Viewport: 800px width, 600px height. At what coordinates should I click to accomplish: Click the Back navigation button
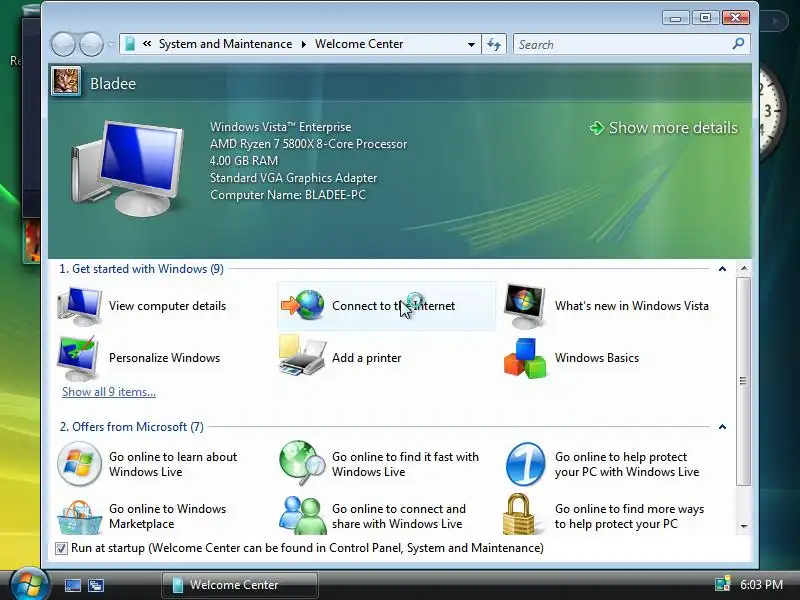pyautogui.click(x=63, y=44)
